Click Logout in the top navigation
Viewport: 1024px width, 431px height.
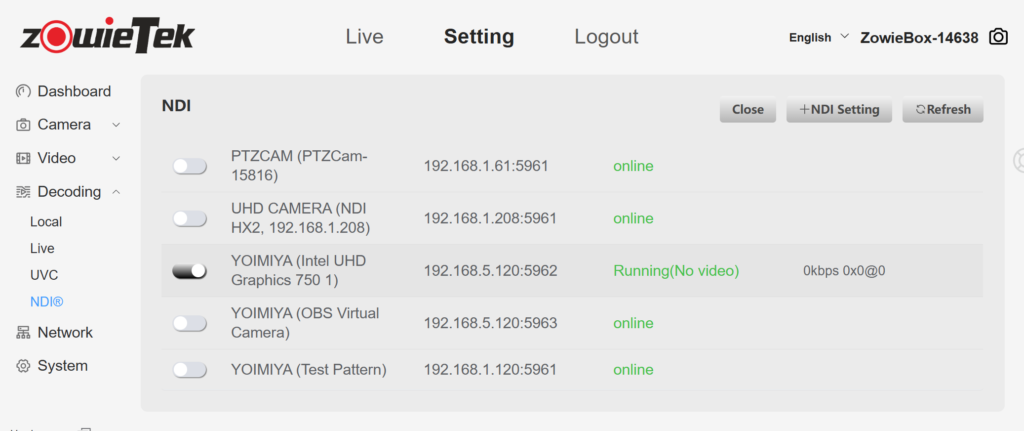pos(606,37)
